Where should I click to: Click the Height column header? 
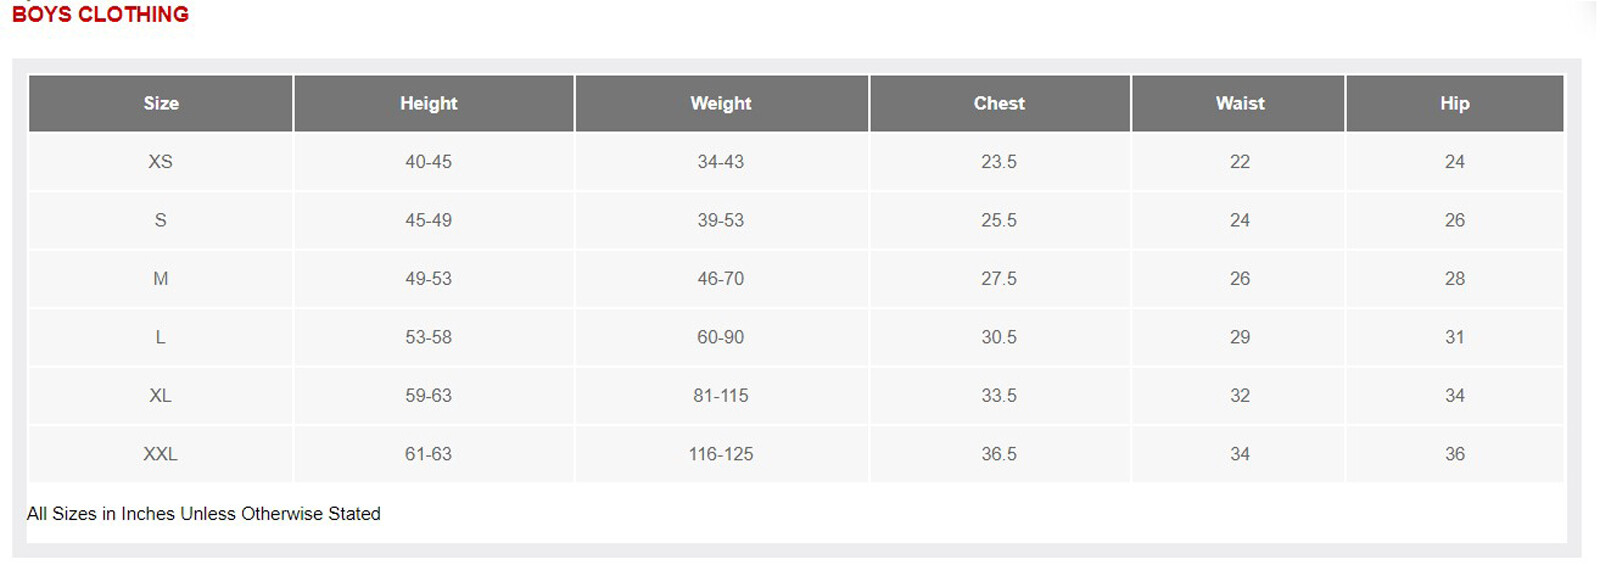click(x=428, y=103)
